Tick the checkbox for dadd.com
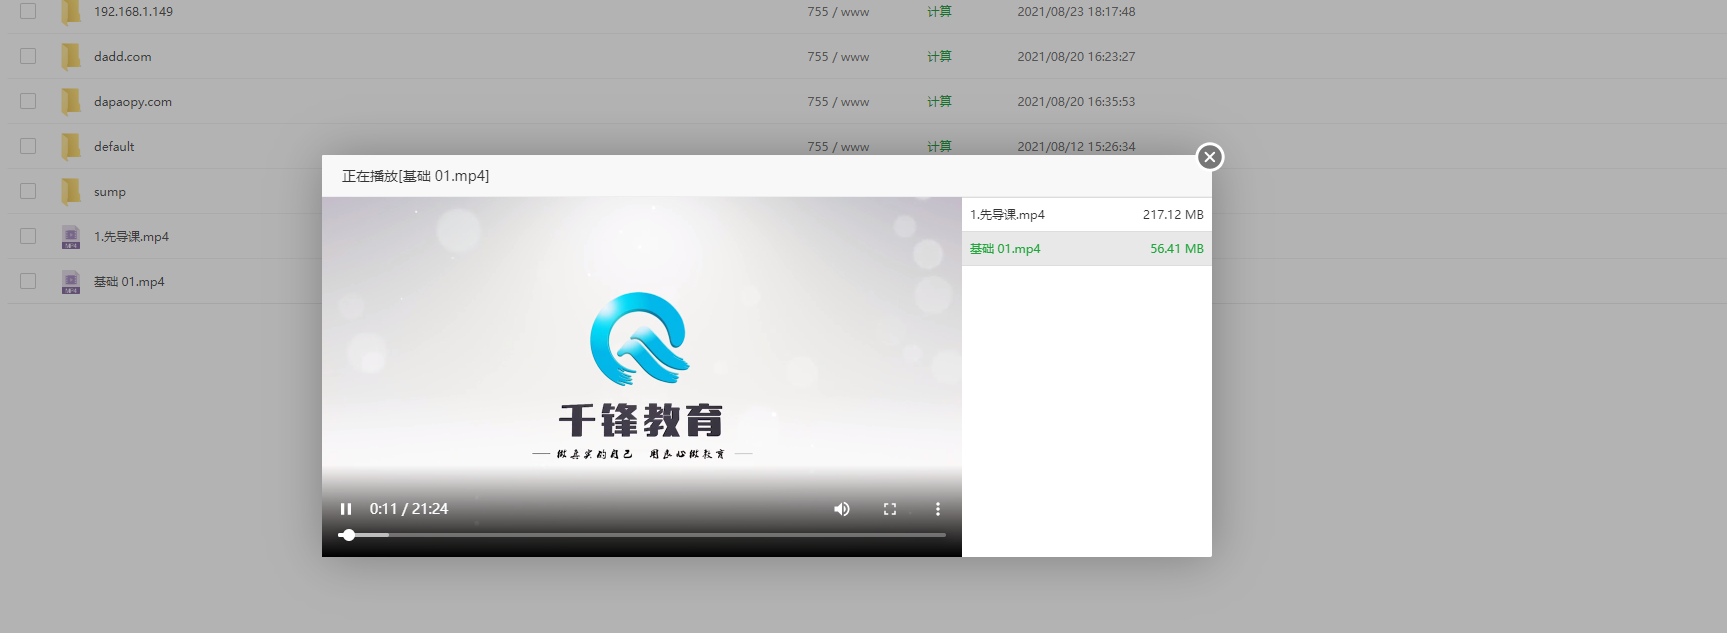Image resolution: width=1727 pixels, height=633 pixels. (x=28, y=56)
